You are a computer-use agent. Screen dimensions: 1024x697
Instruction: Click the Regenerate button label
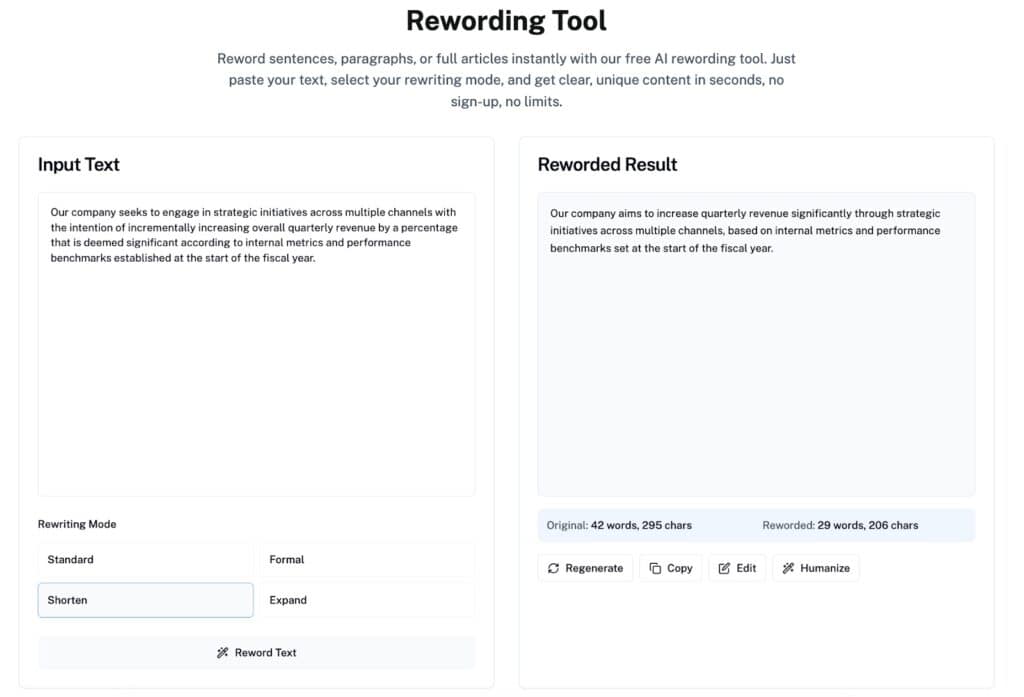tap(594, 568)
